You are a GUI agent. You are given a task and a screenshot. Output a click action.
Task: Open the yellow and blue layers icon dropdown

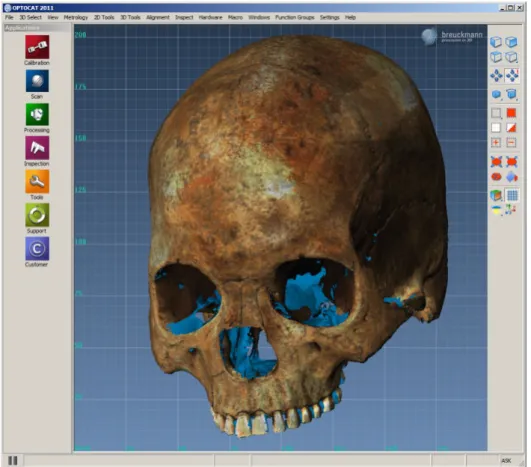(x=496, y=210)
